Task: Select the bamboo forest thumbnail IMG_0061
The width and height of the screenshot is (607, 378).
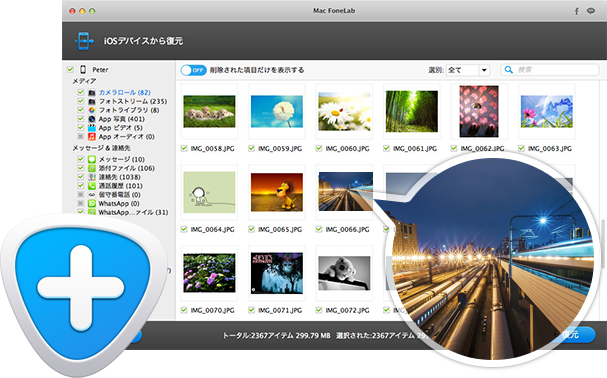Action: click(x=412, y=112)
